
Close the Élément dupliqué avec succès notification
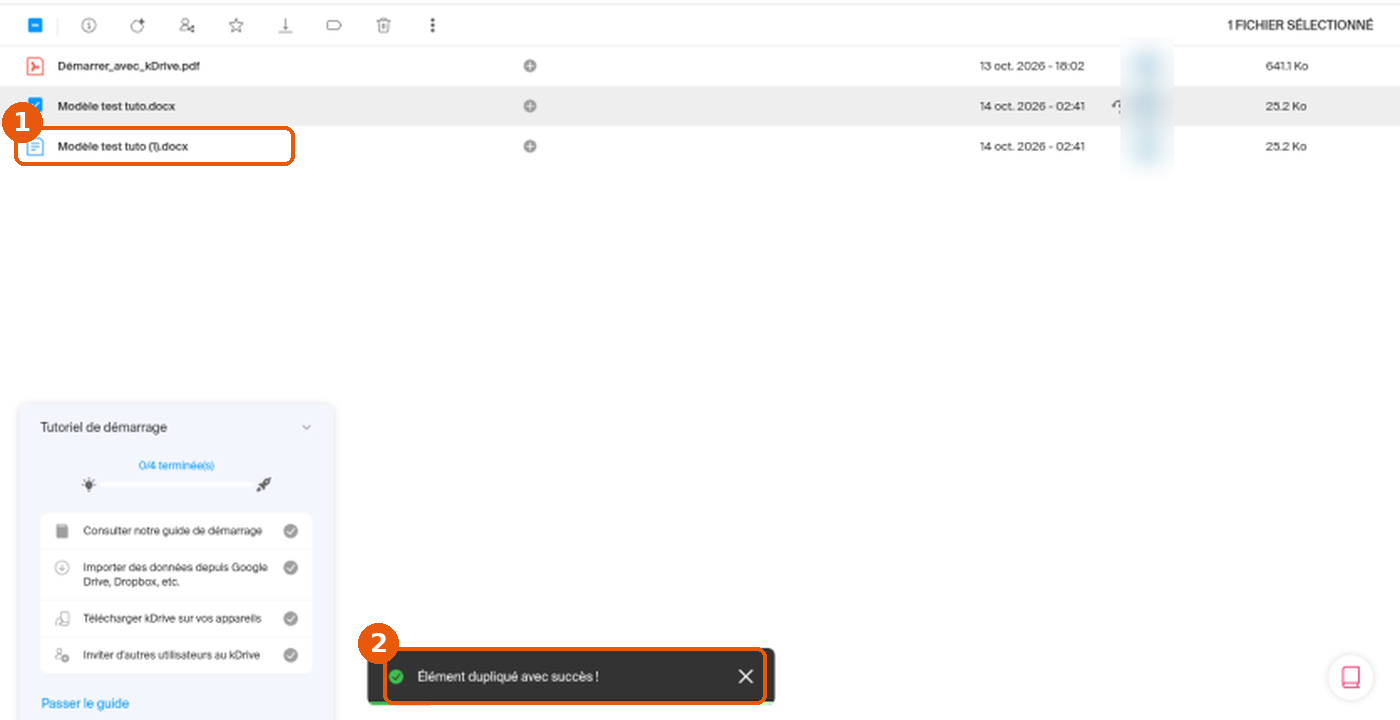tap(746, 677)
